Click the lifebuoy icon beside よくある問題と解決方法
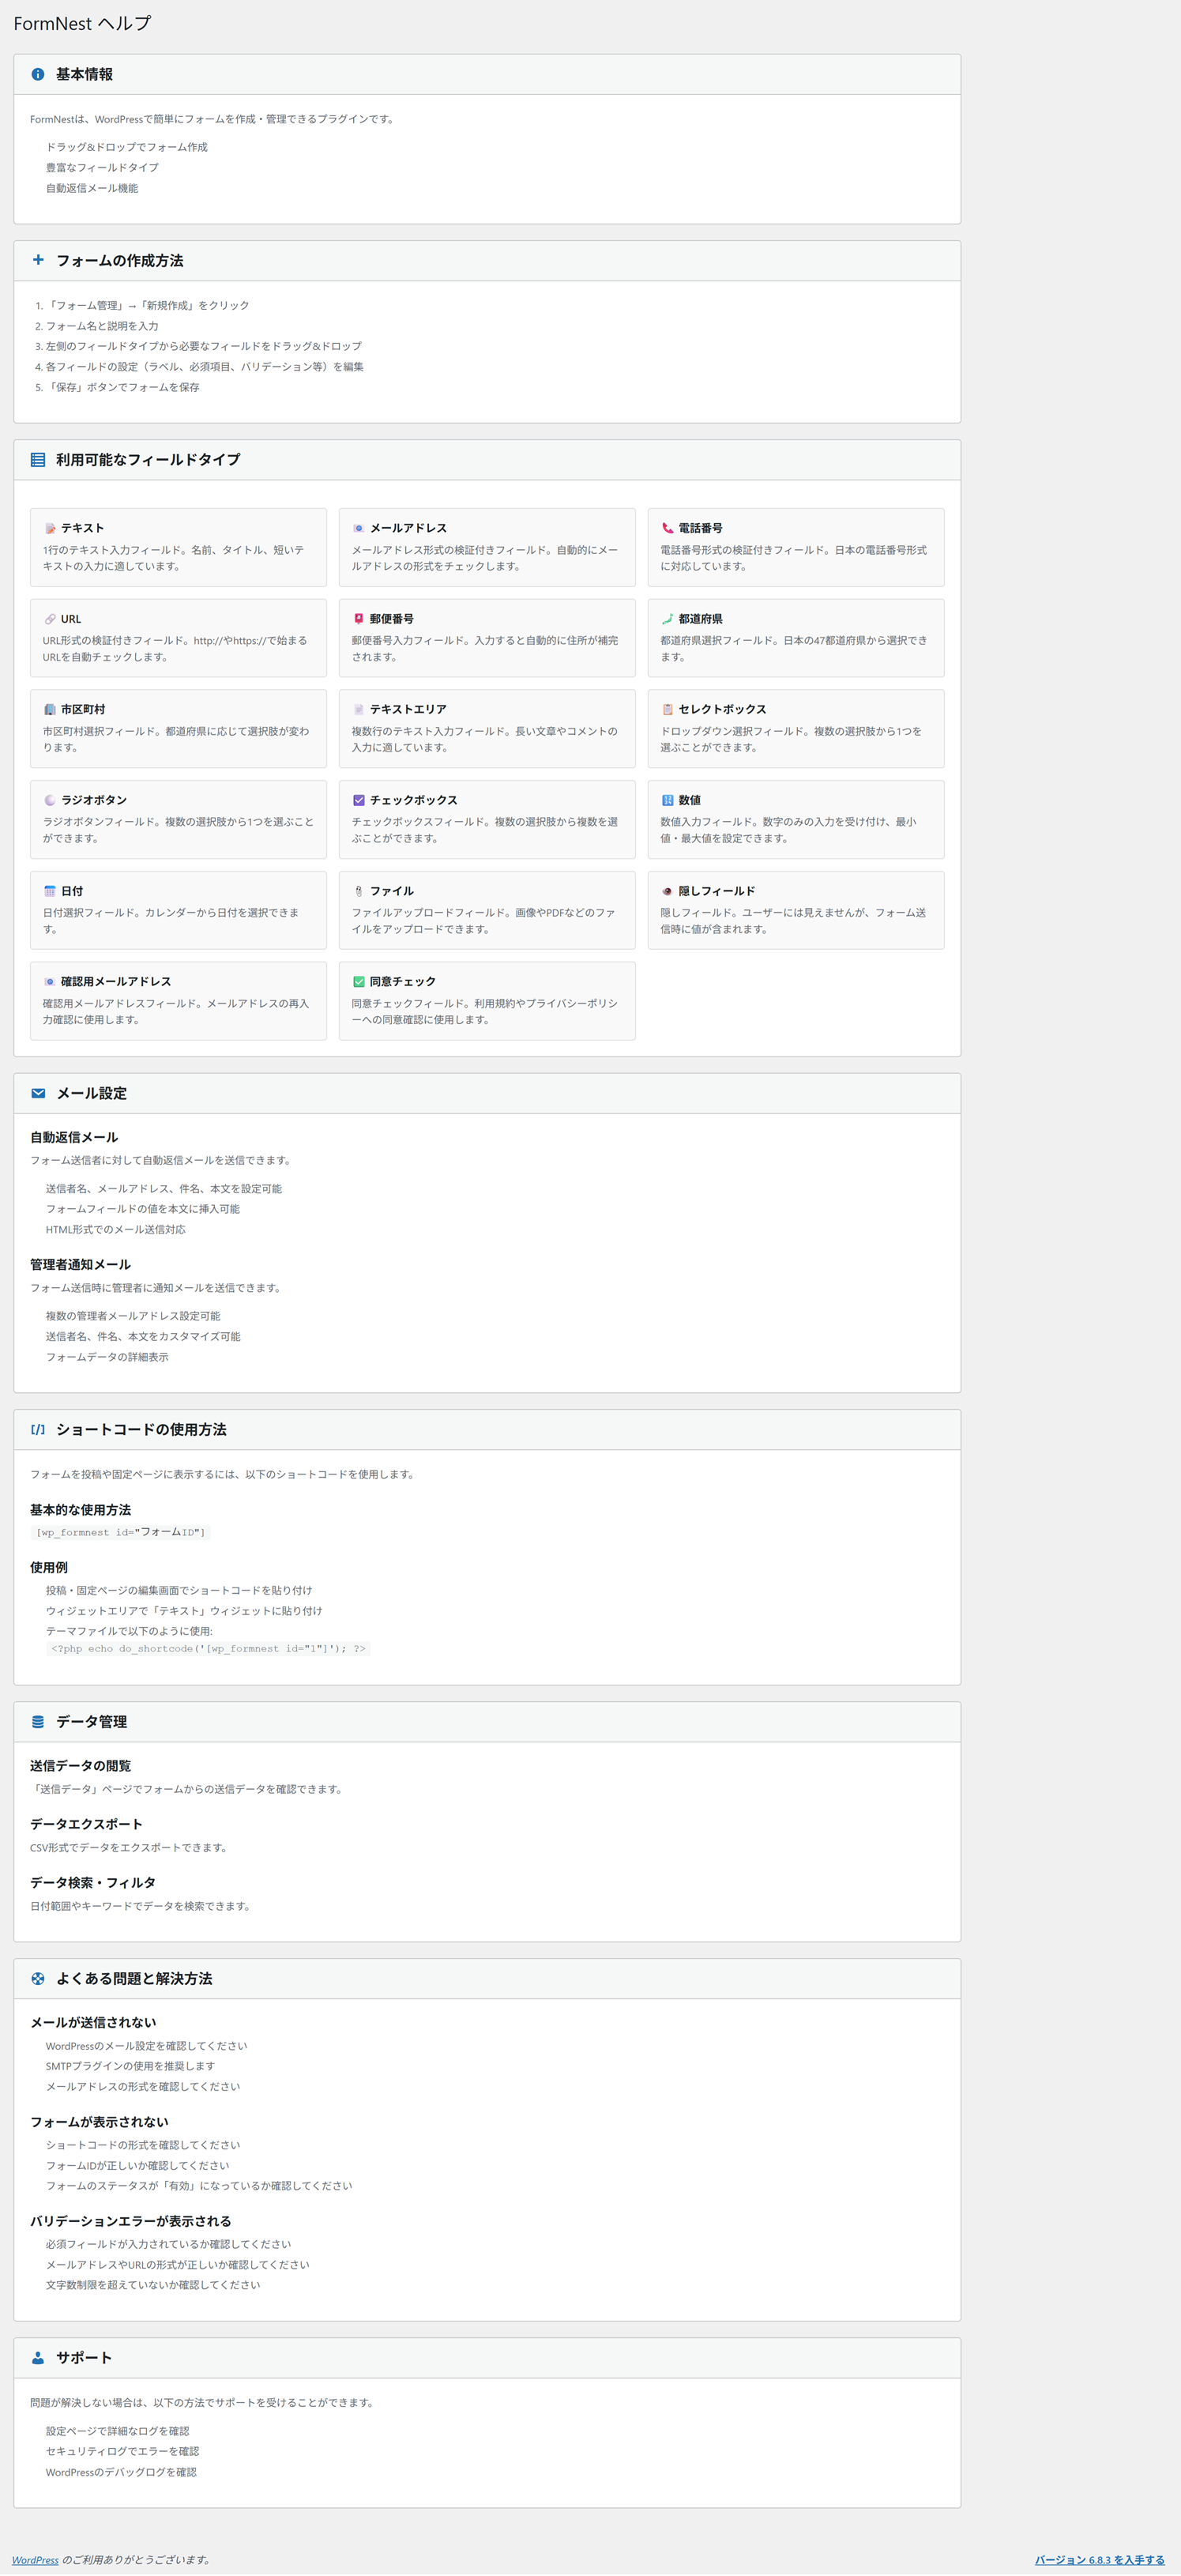The width and height of the screenshot is (1181, 2576). click(x=38, y=1978)
